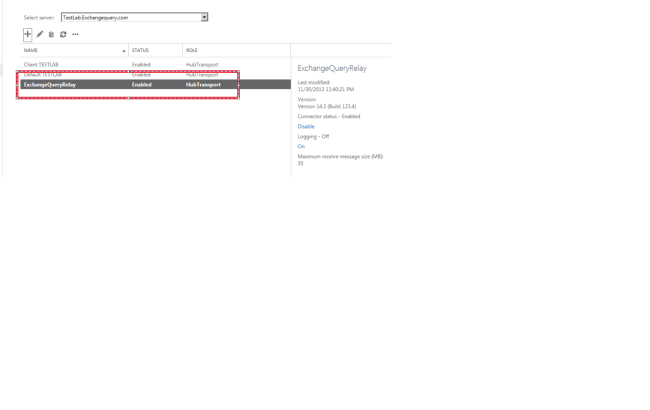This screenshot has width=650, height=410.
Task: Refresh the connector list
Action: [x=63, y=34]
